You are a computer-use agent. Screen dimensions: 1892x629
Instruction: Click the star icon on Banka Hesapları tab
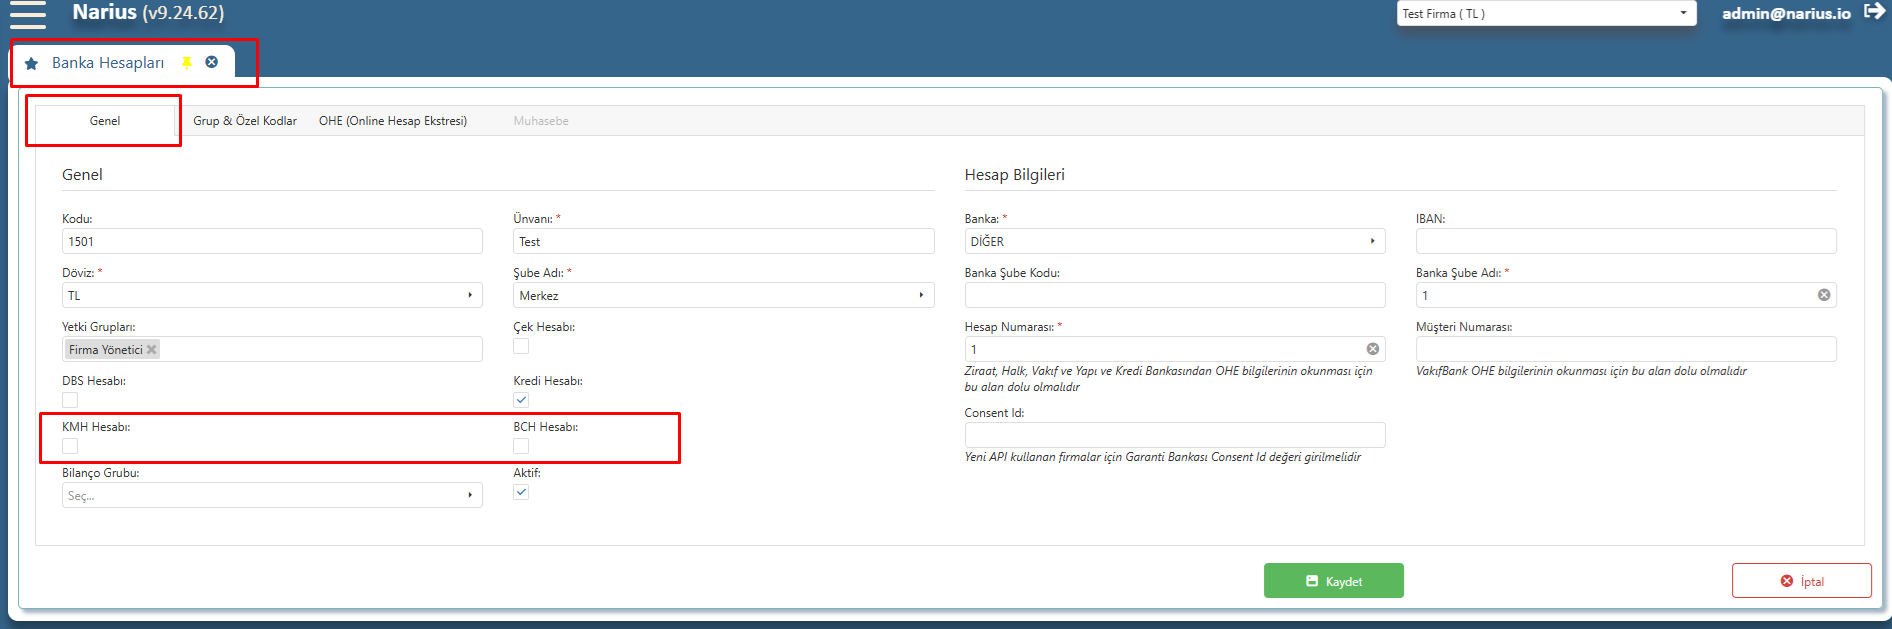point(31,63)
